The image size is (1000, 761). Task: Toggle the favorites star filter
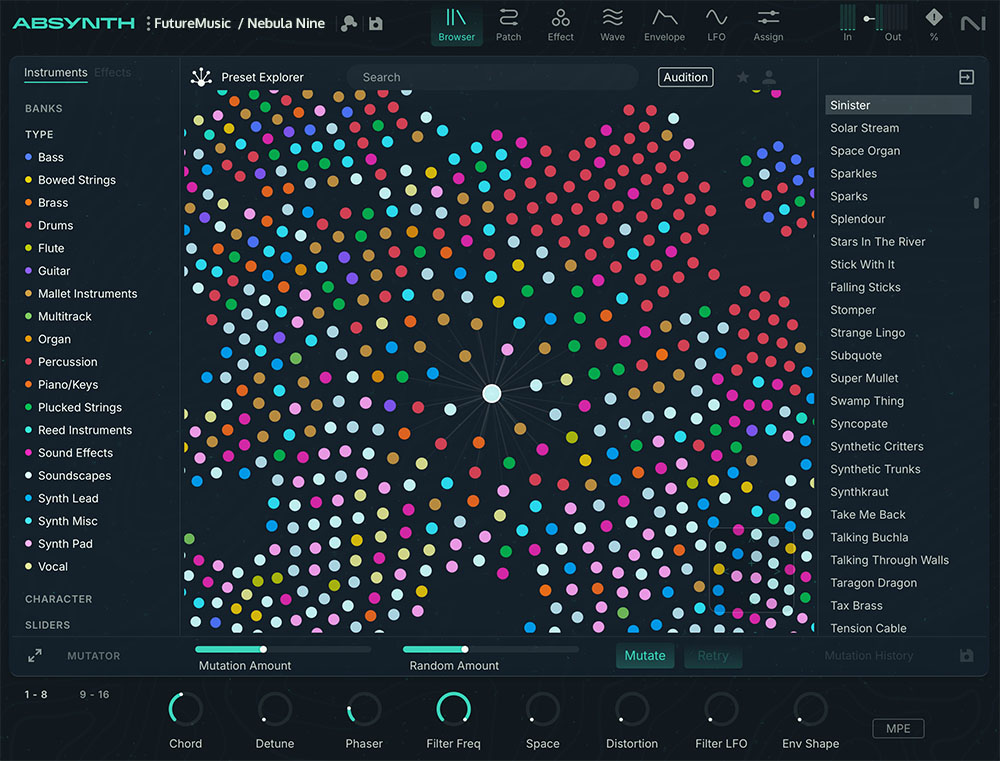point(745,76)
